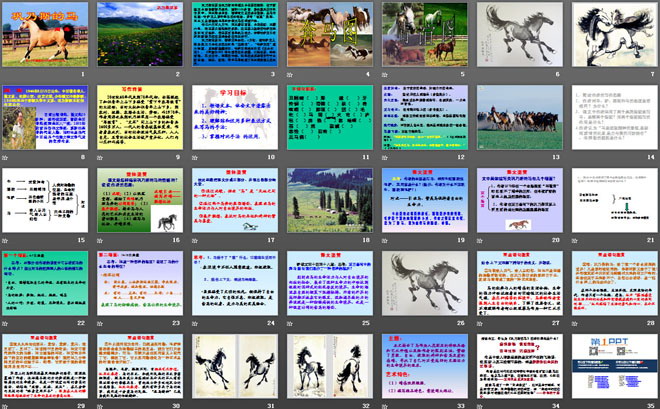The width and height of the screenshot is (660, 409).
Task: Select slide 3 with the blue text background
Action: (x=233, y=34)
